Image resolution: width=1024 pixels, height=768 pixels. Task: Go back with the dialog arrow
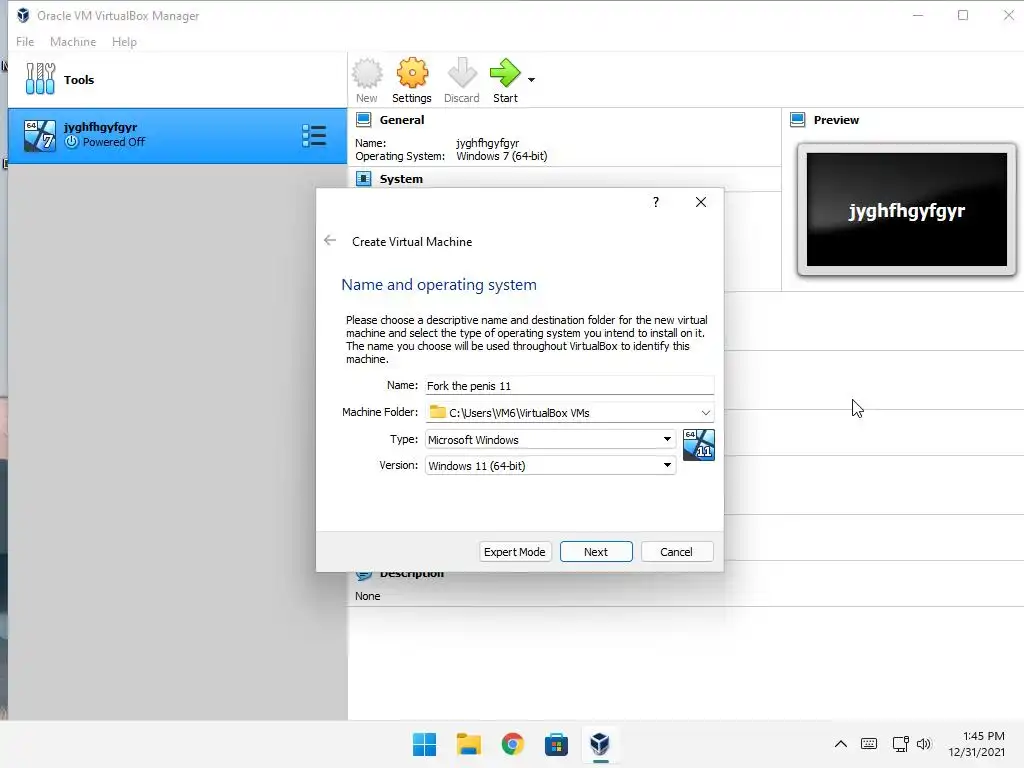click(x=330, y=240)
